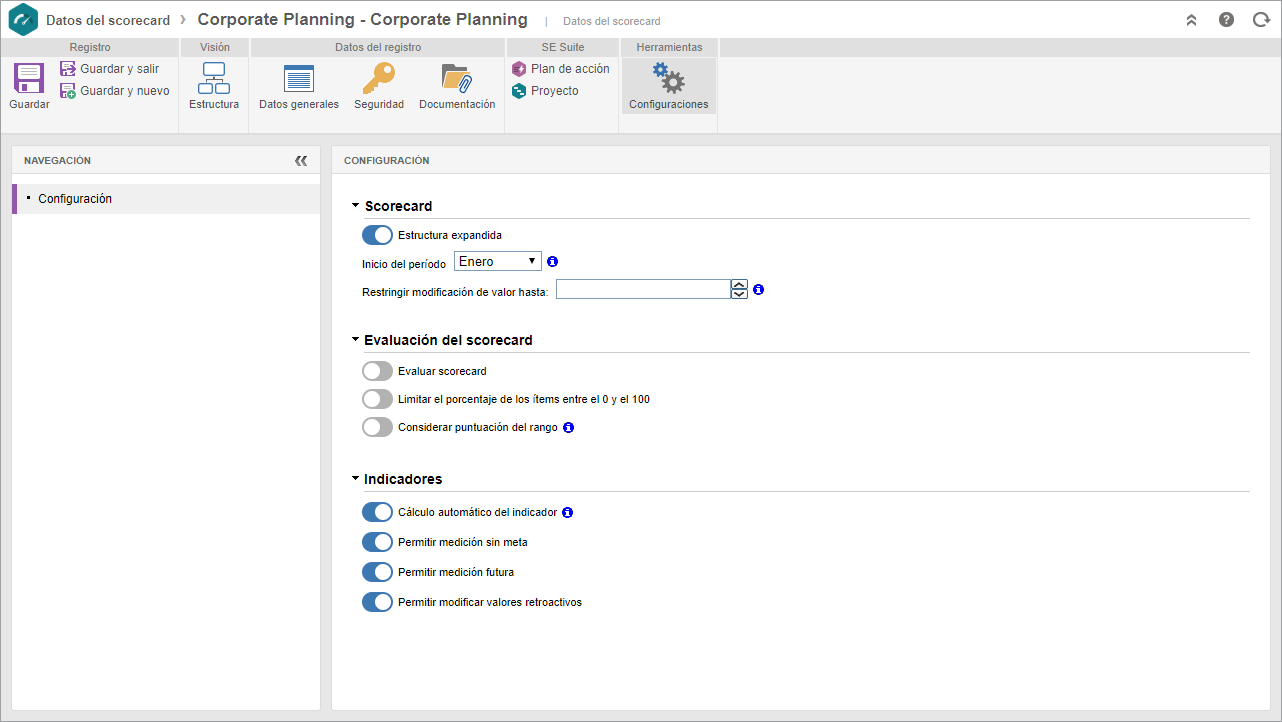1282x722 pixels.
Task: Collapse the Scorecard section
Action: click(355, 206)
